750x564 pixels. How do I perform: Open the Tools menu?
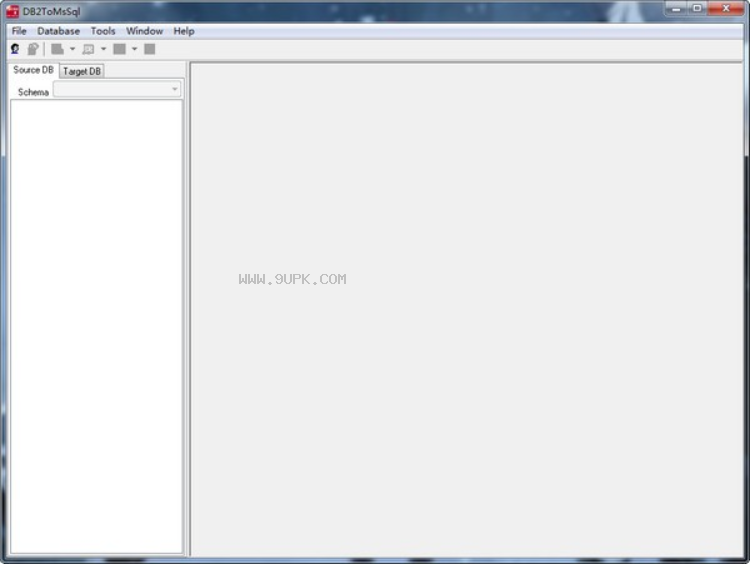103,31
